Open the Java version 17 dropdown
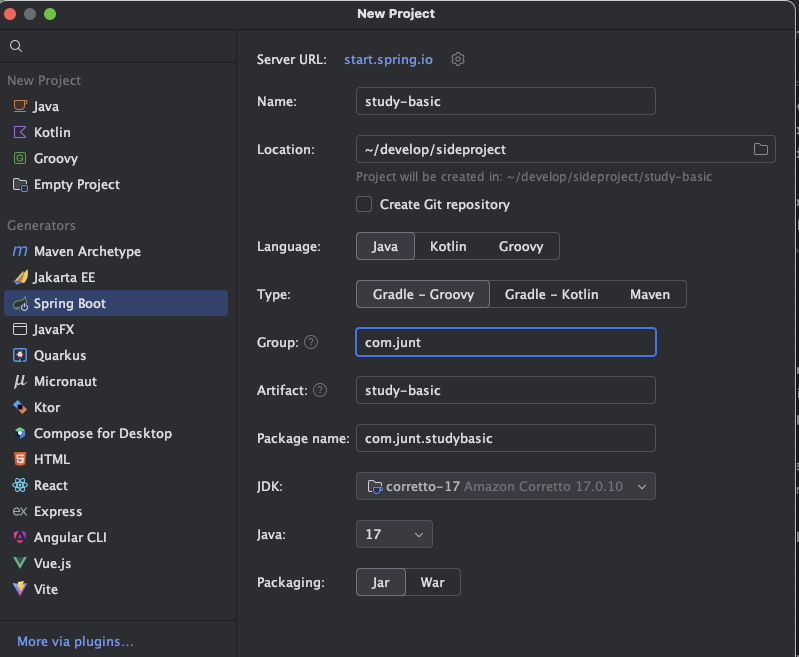This screenshot has width=799, height=657. click(x=394, y=534)
